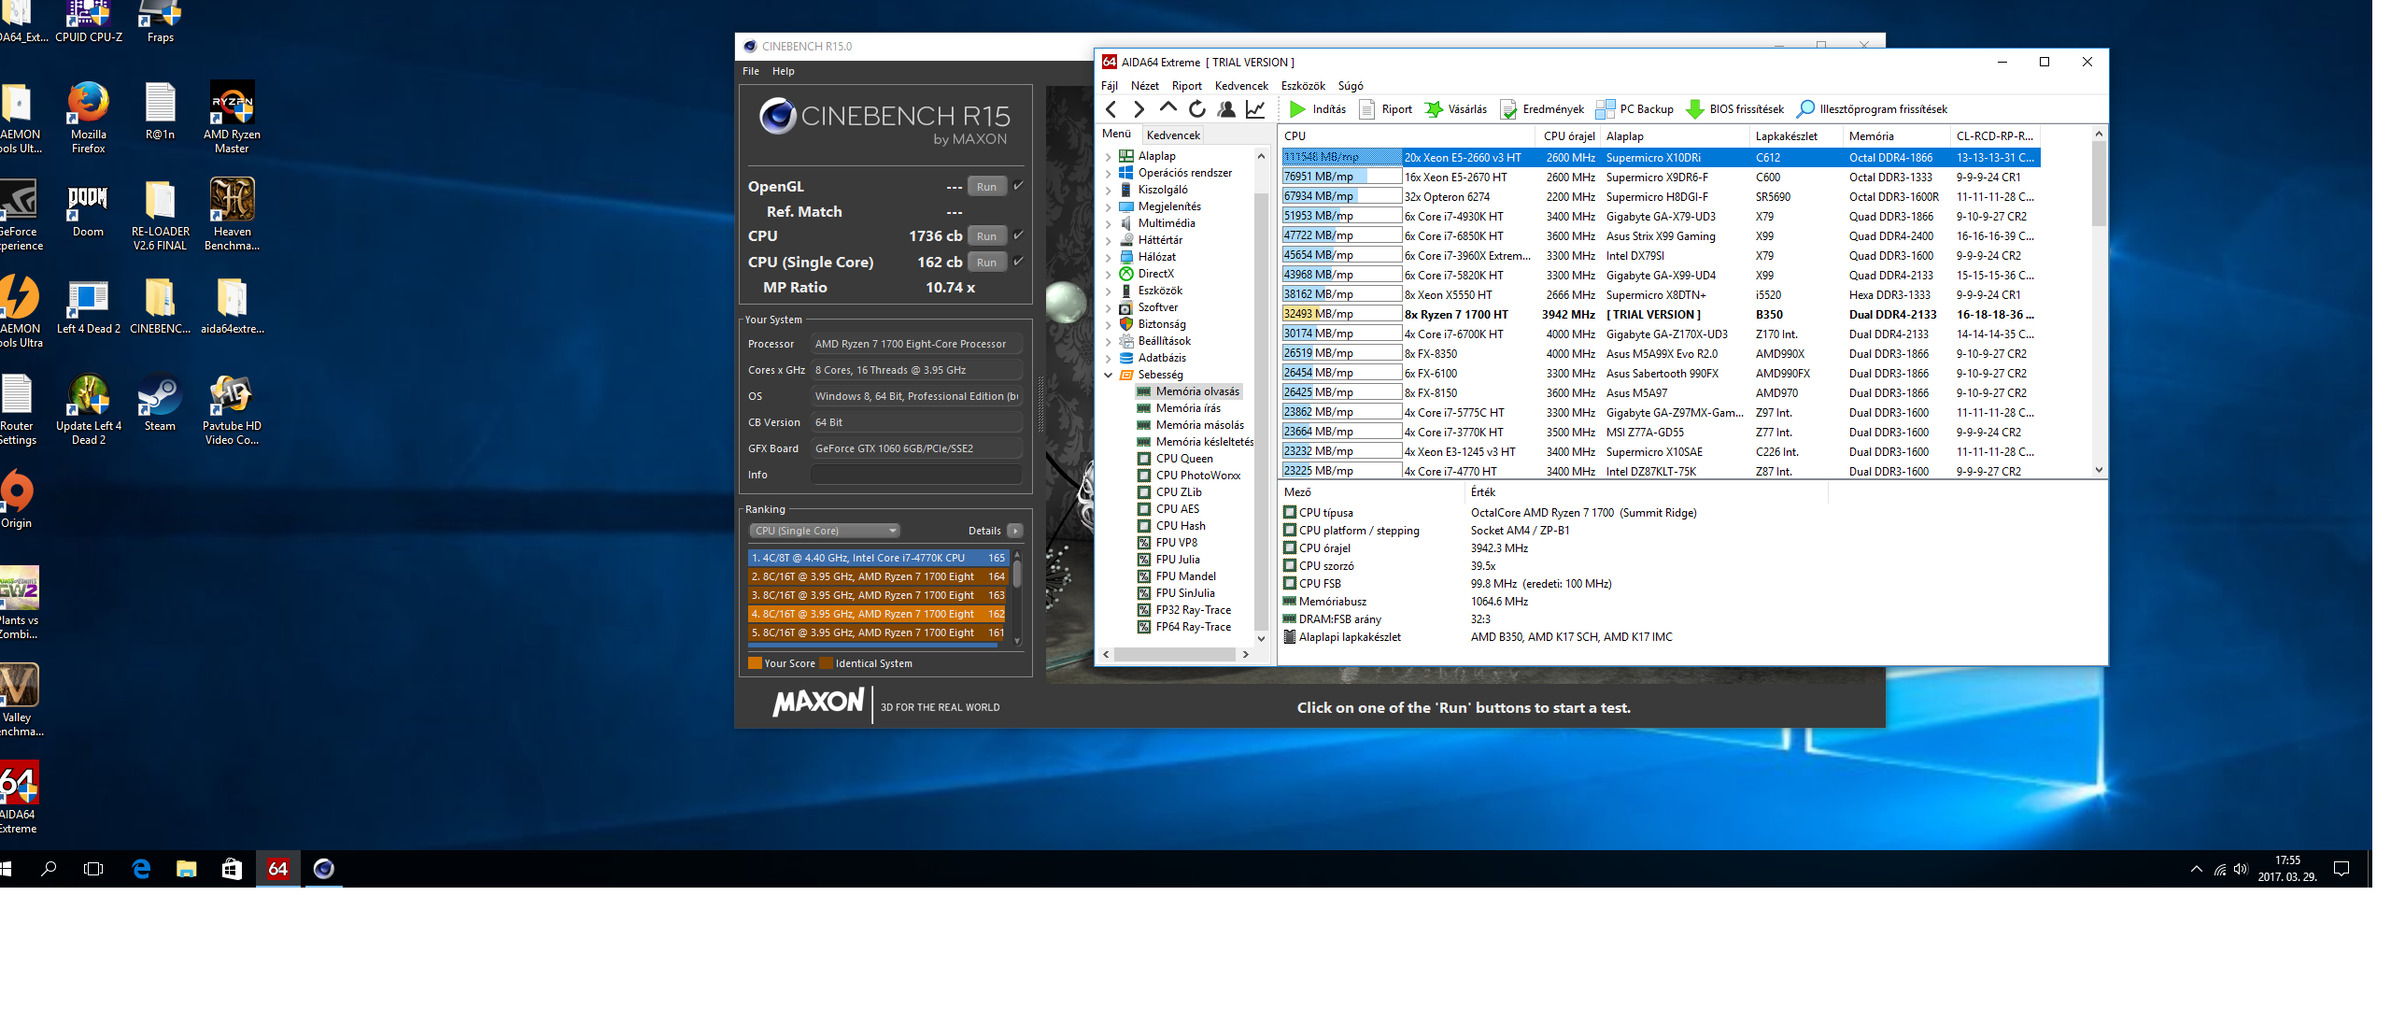Click BIOS frissítések toolbar item
The image size is (2391, 1009).
click(1734, 109)
